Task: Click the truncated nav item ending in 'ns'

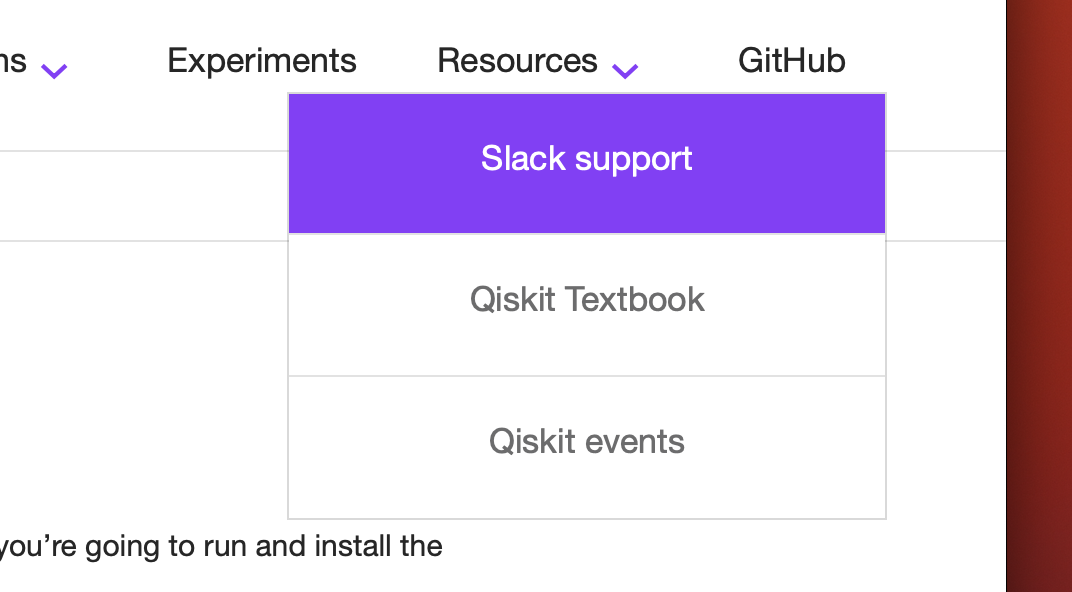Action: pos(15,60)
